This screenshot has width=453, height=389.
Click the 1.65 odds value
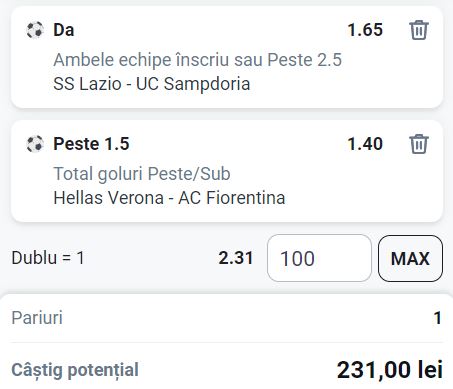[365, 30]
